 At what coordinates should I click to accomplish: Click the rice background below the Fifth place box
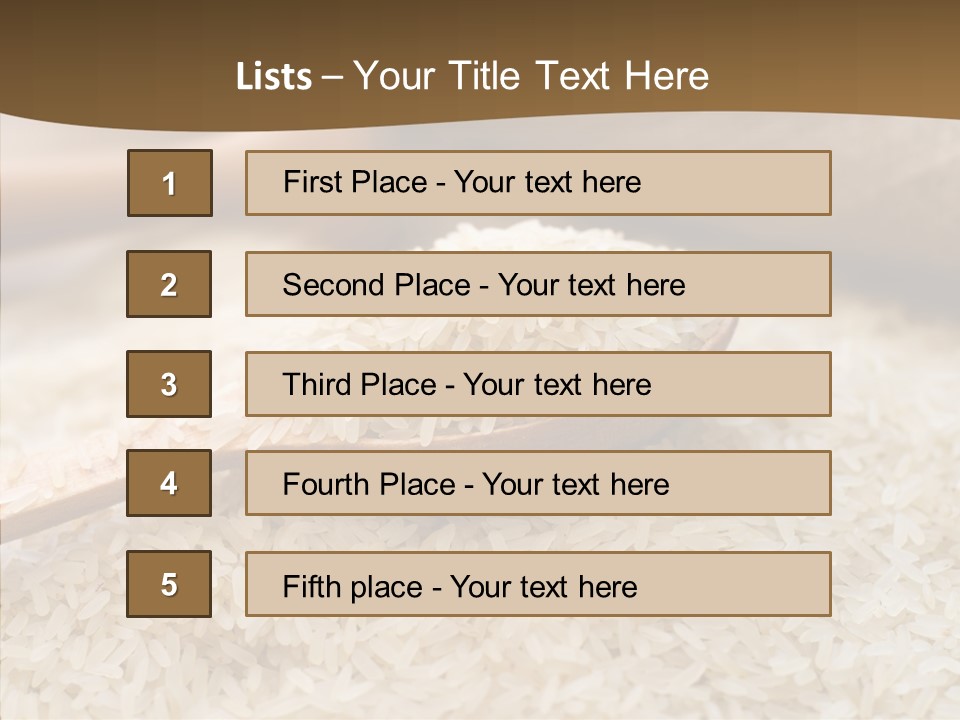(x=480, y=667)
